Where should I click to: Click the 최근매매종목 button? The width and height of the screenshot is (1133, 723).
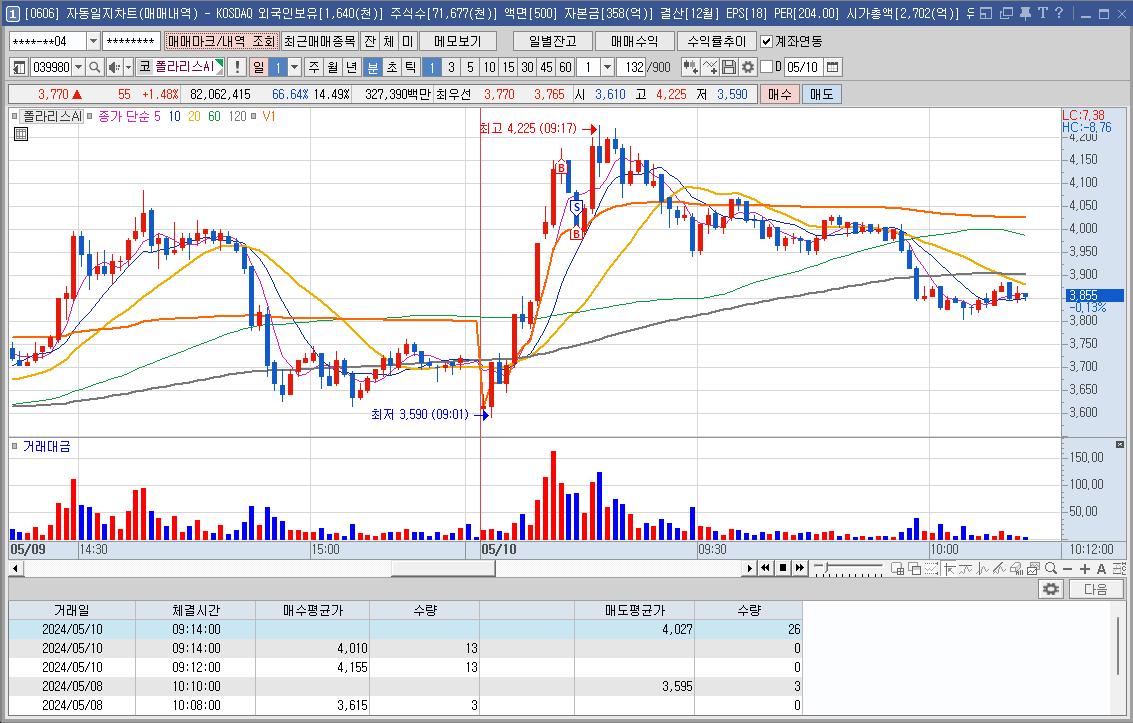[x=319, y=41]
